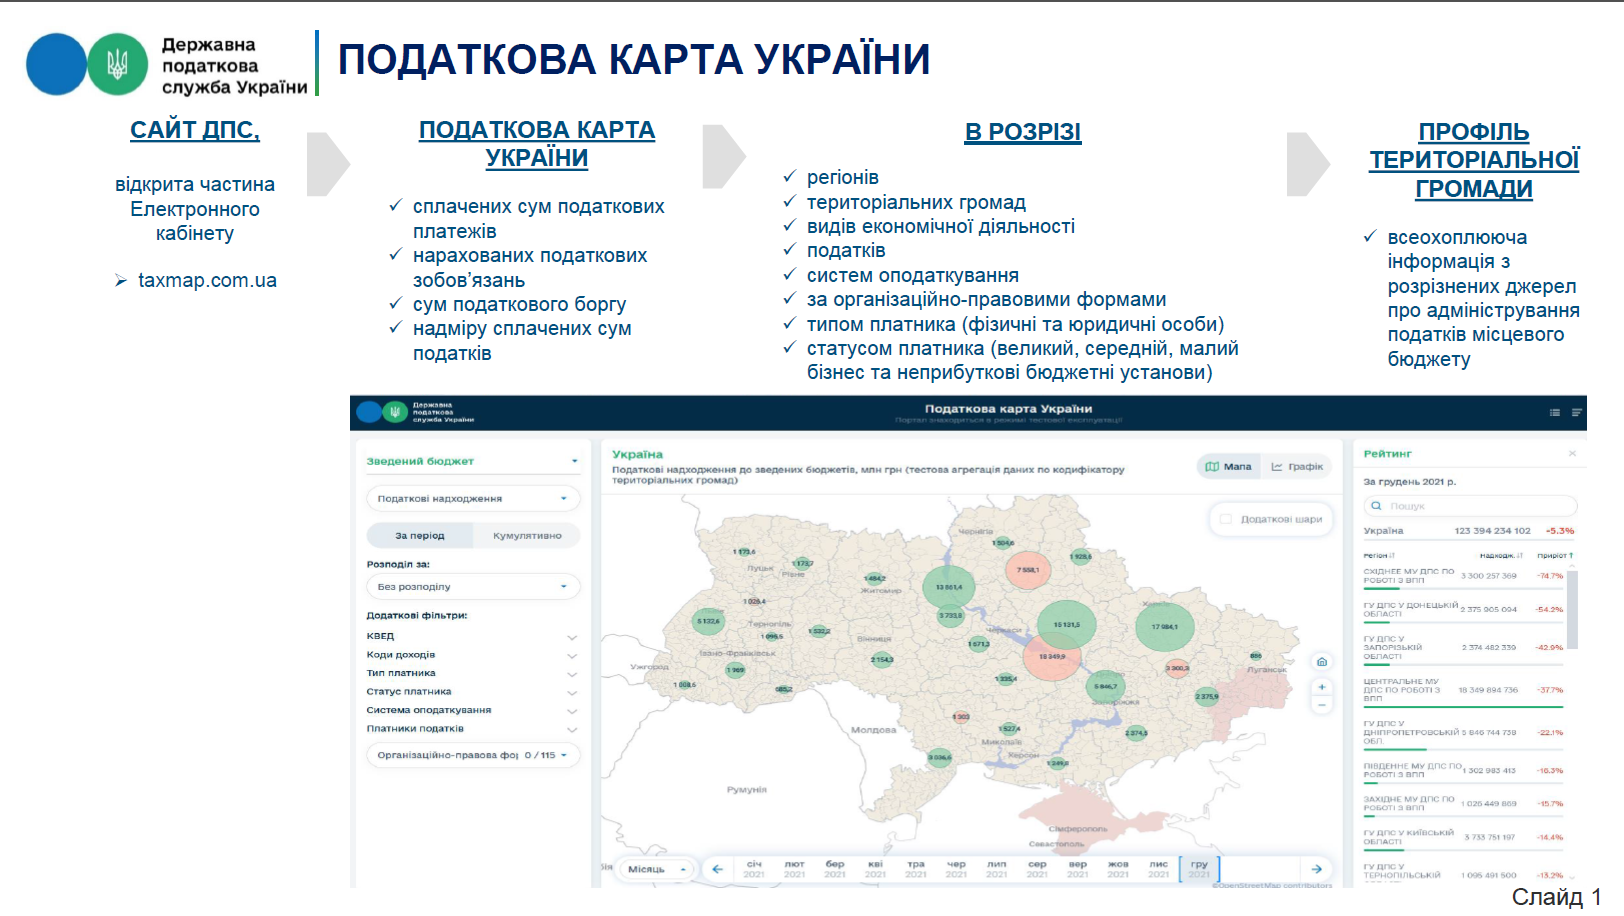Image resolution: width=1624 pixels, height=916 pixels.
Task: Click the Kharkiv 17 084,1 map bubble
Action: tap(1164, 627)
